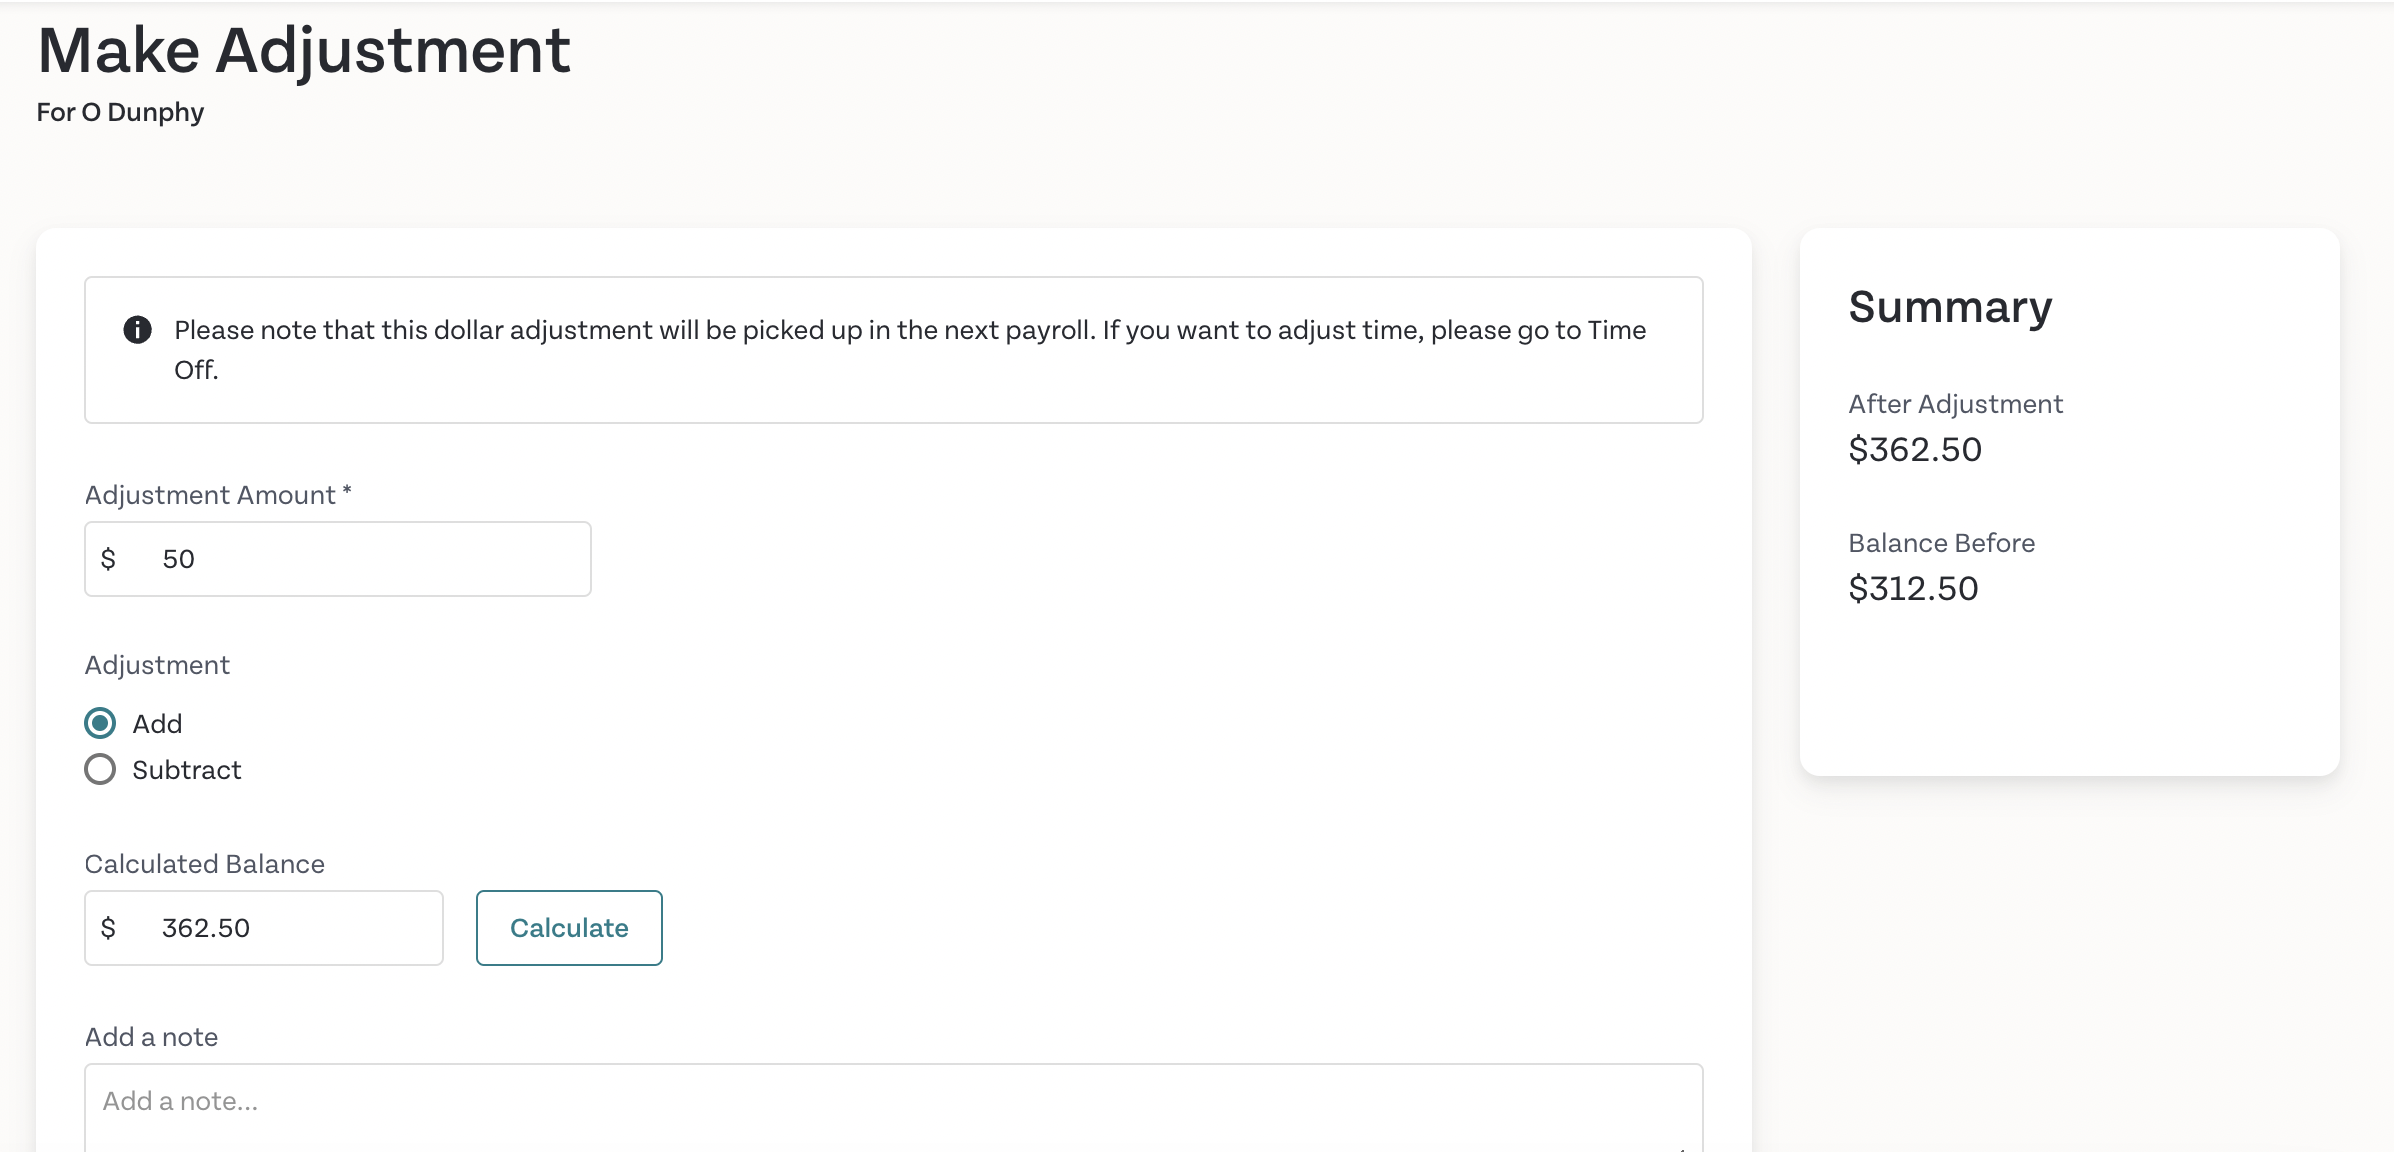
Task: Click the Add option label
Action: coord(157,724)
